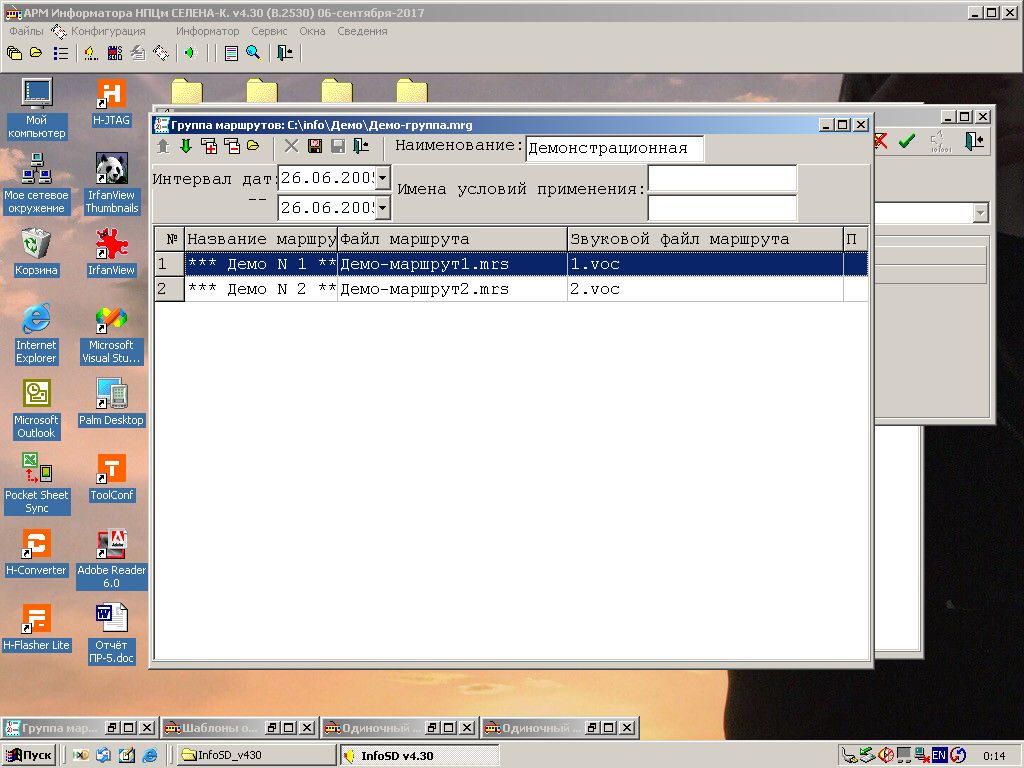Switch to InfoSD_v430 taskbar button
1024x768 pixels.
pos(255,755)
